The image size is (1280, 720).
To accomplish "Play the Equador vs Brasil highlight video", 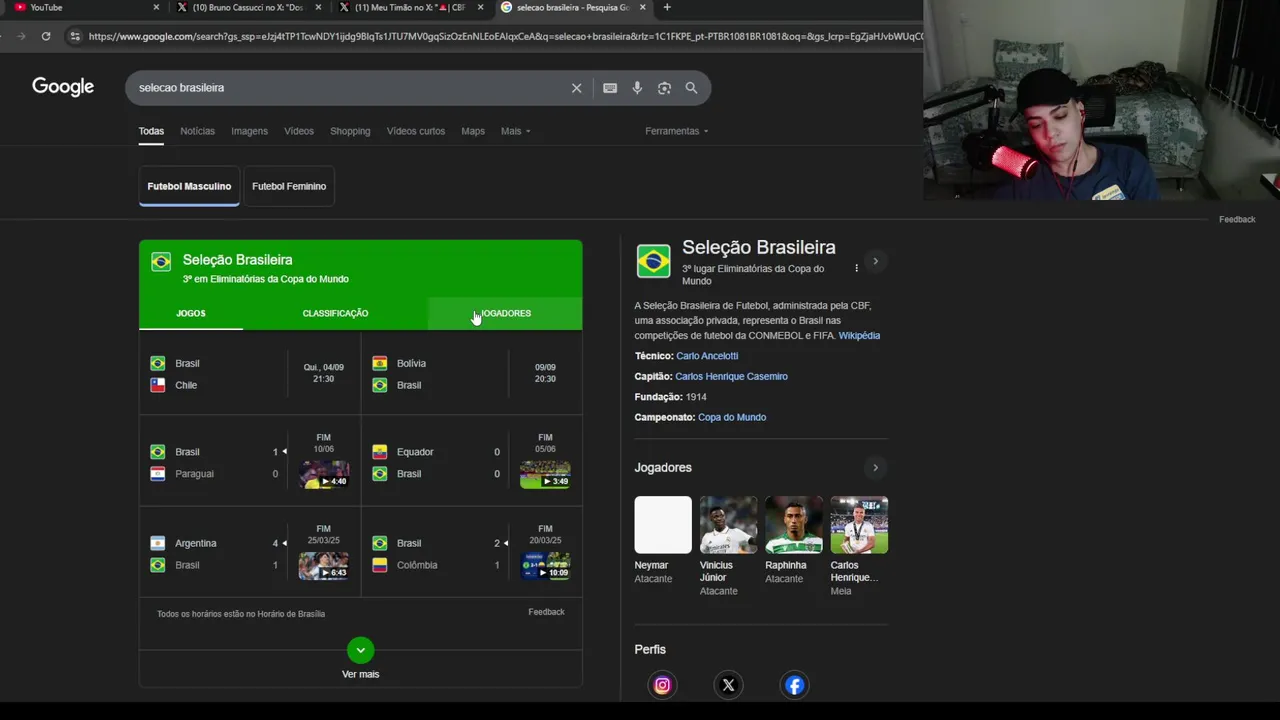I will [x=545, y=474].
